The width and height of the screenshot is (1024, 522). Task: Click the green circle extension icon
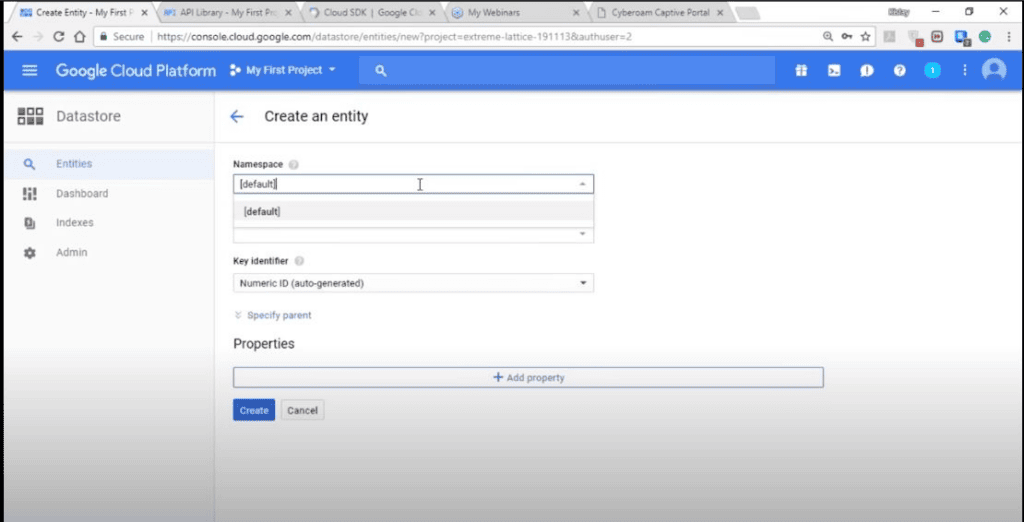click(x=985, y=37)
